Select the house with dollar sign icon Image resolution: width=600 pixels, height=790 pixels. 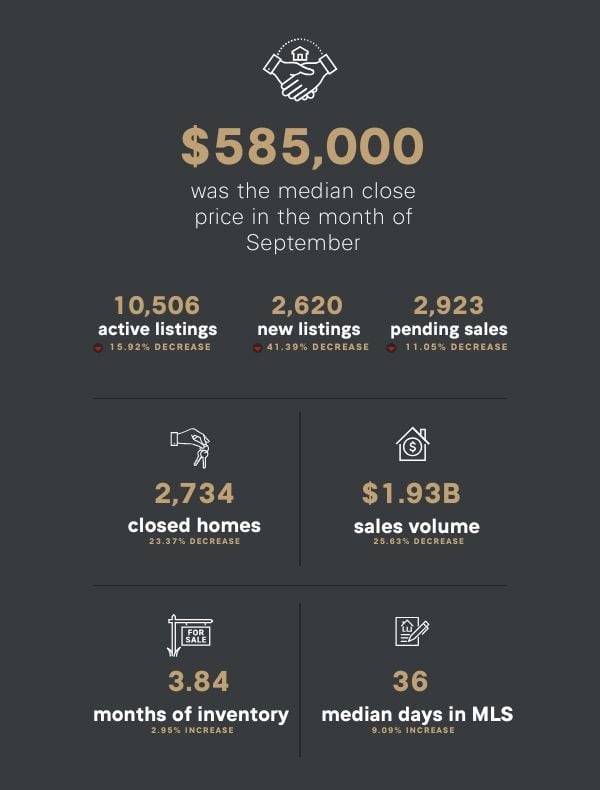412,444
